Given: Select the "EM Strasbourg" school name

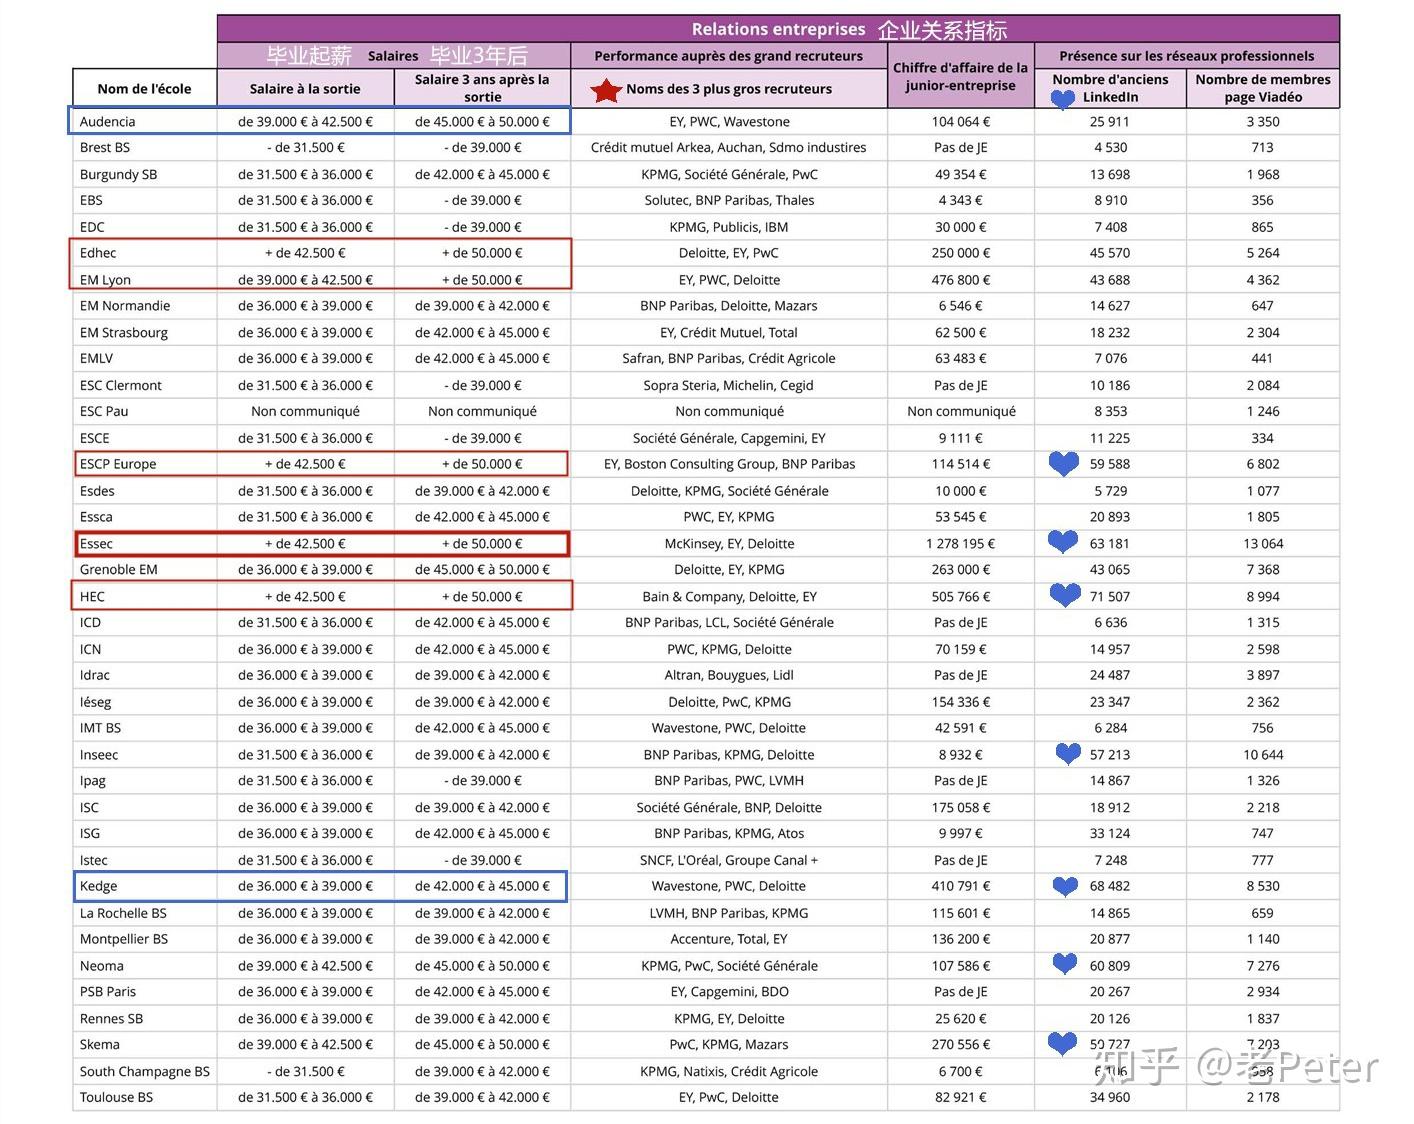Looking at the screenshot, I should [124, 333].
